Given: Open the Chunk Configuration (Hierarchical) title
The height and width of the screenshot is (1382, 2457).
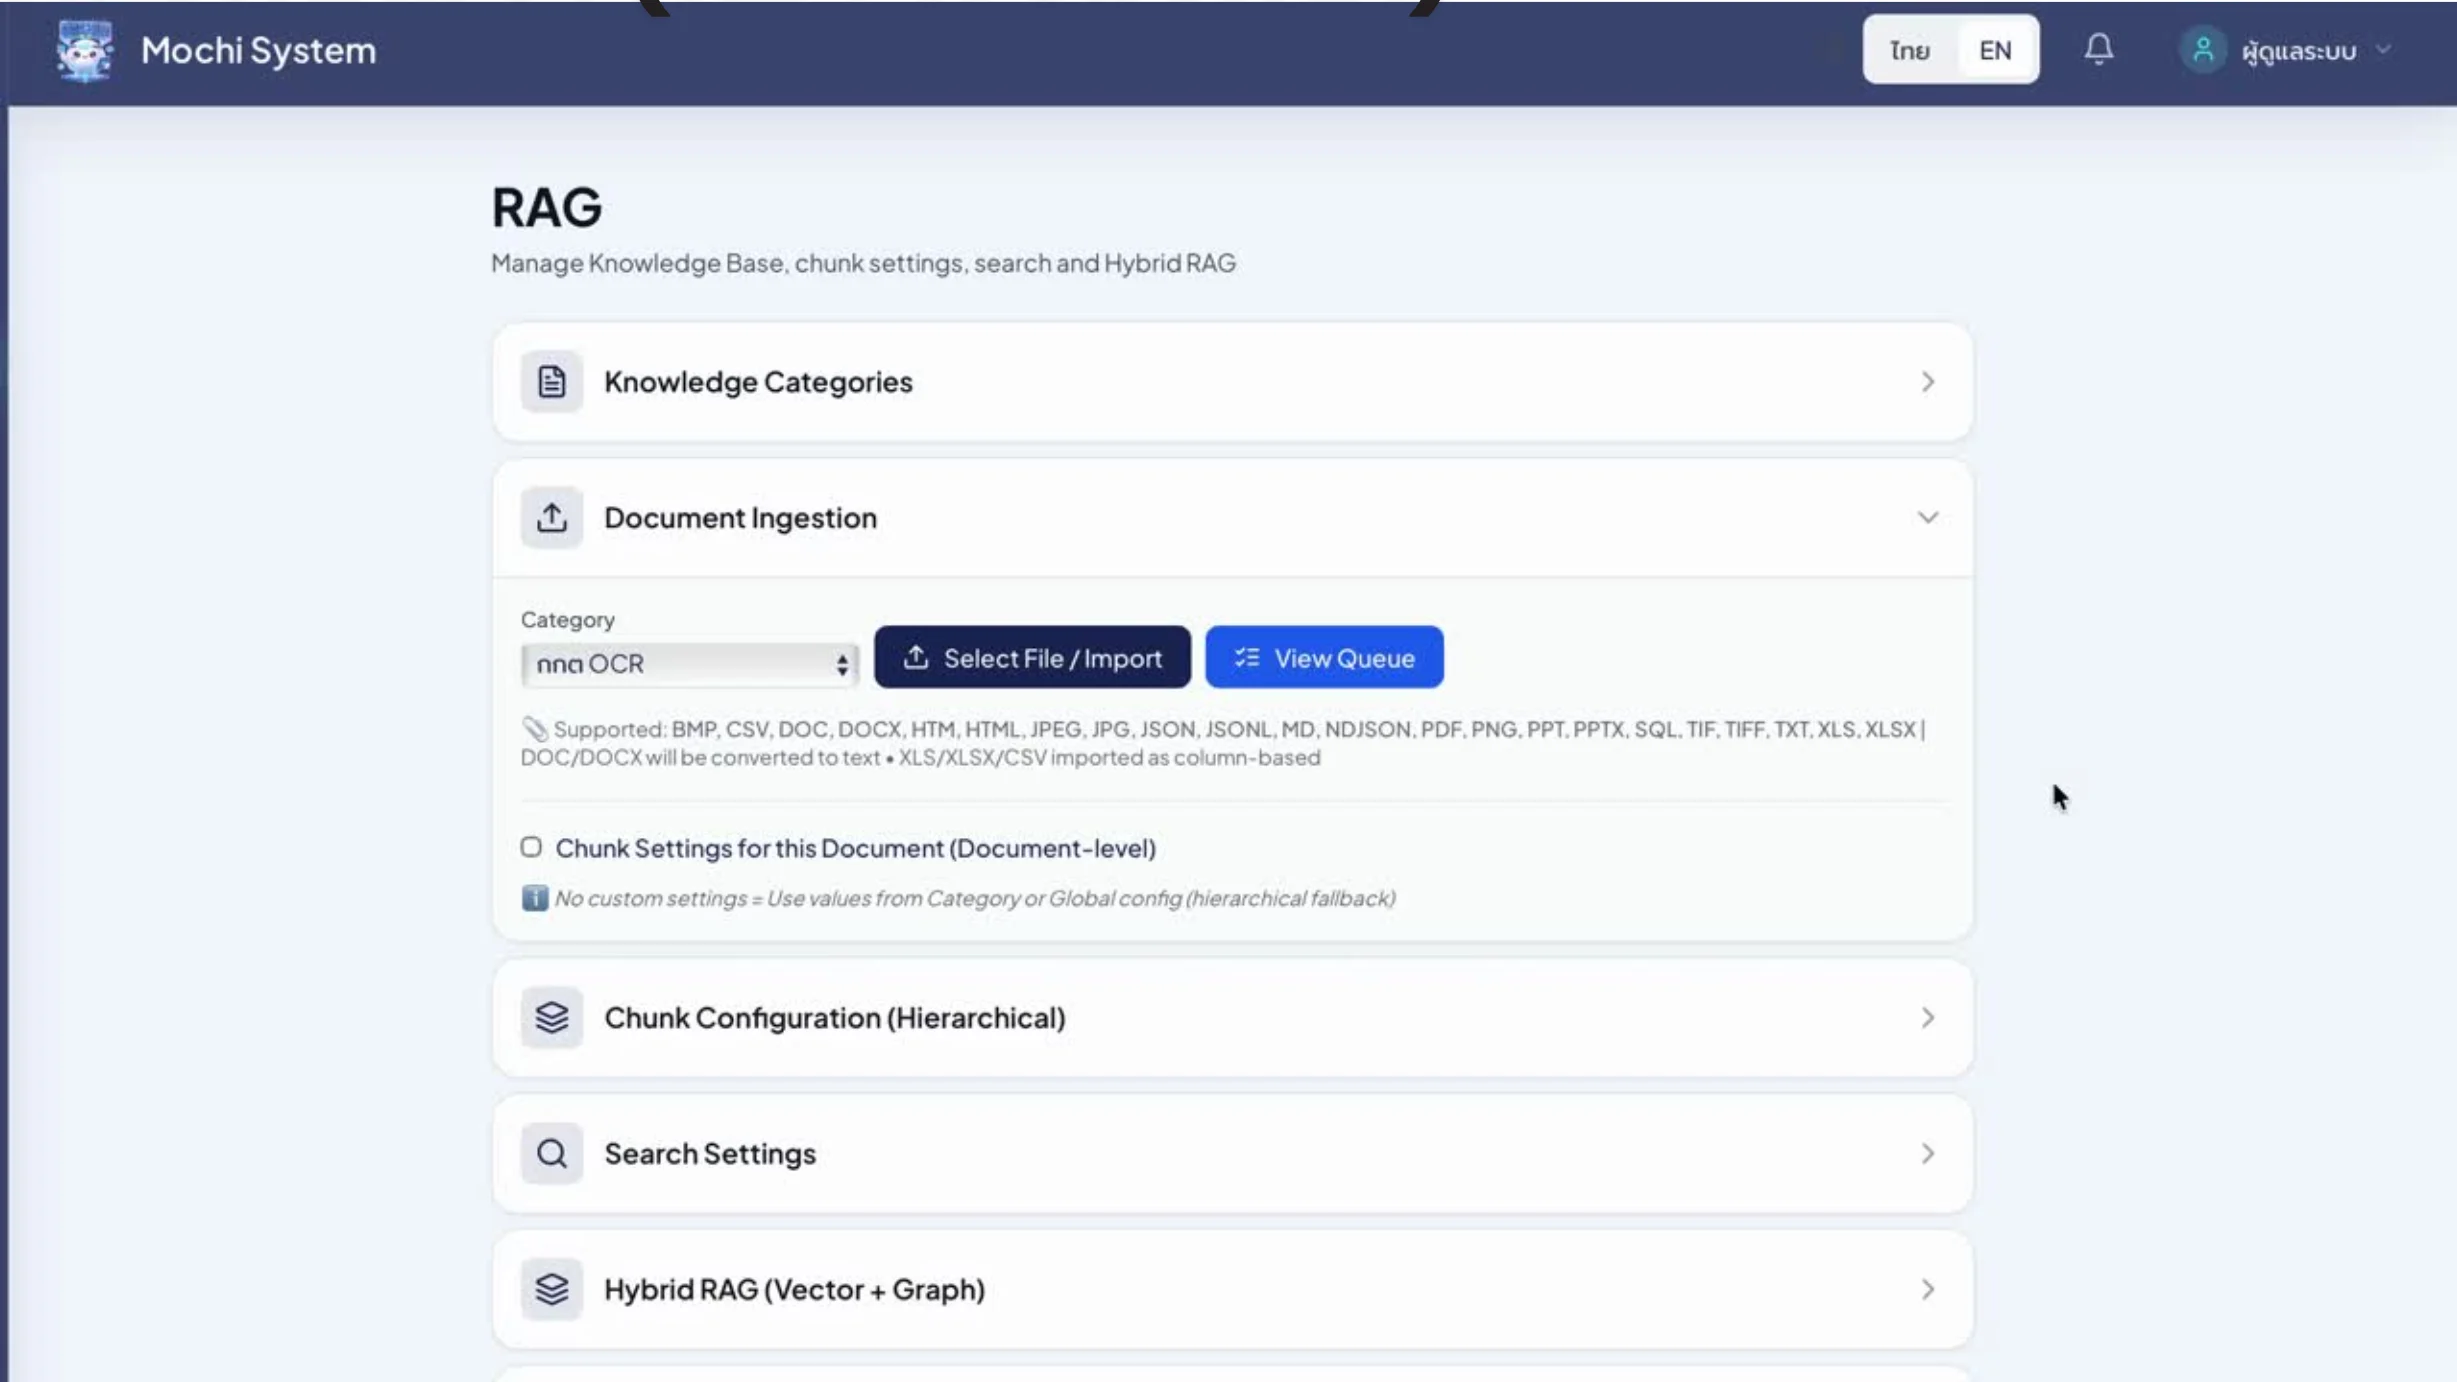Looking at the screenshot, I should [835, 1017].
